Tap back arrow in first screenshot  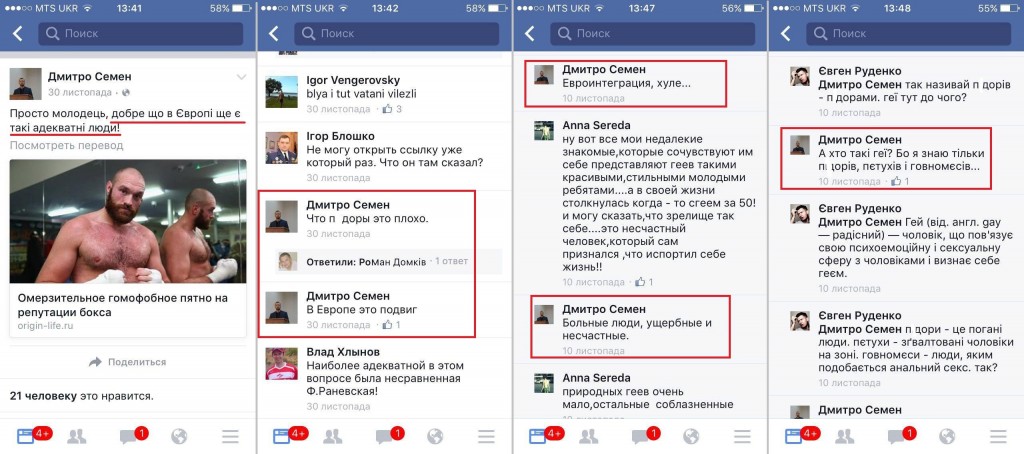(x=18, y=33)
